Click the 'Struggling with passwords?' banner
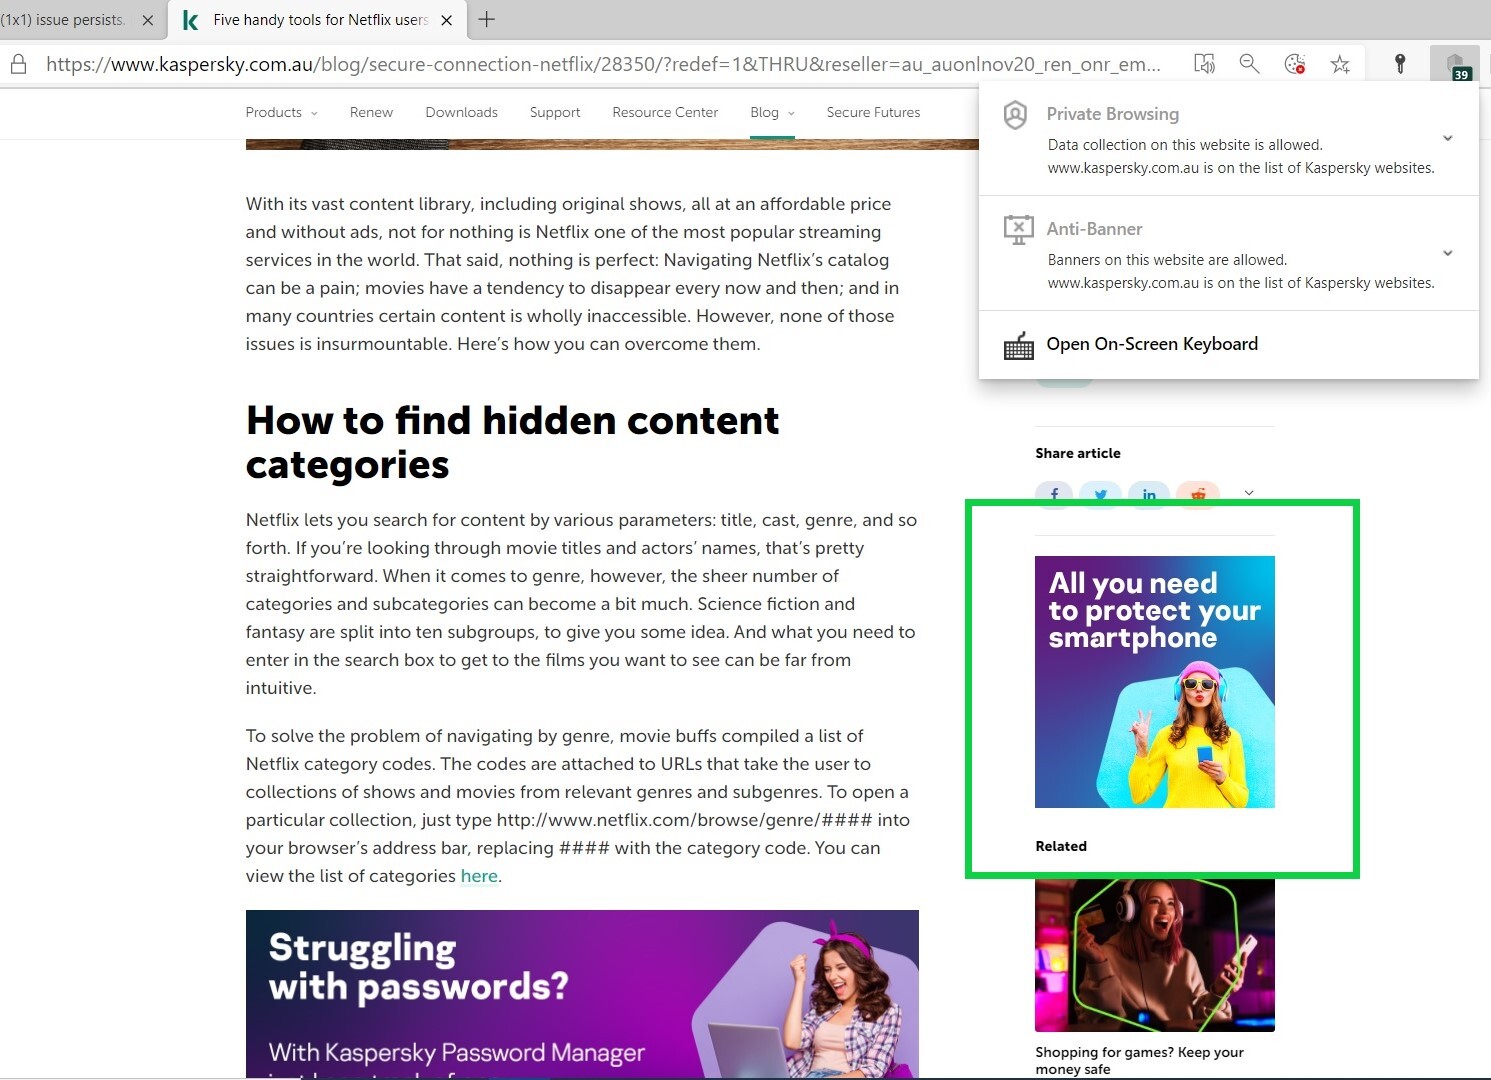The image size is (1491, 1080). coord(582,994)
